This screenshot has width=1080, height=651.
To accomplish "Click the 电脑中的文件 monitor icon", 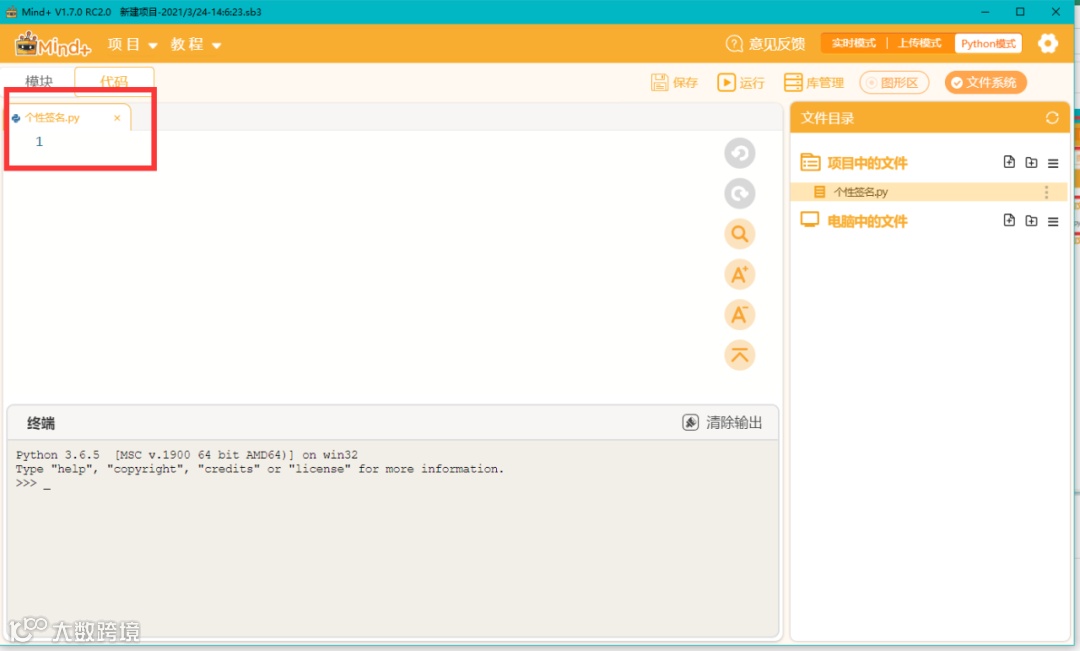I will (x=809, y=220).
